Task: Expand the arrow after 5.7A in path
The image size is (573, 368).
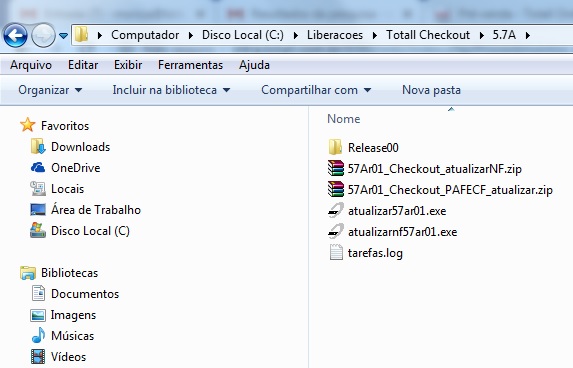Action: tap(528, 35)
